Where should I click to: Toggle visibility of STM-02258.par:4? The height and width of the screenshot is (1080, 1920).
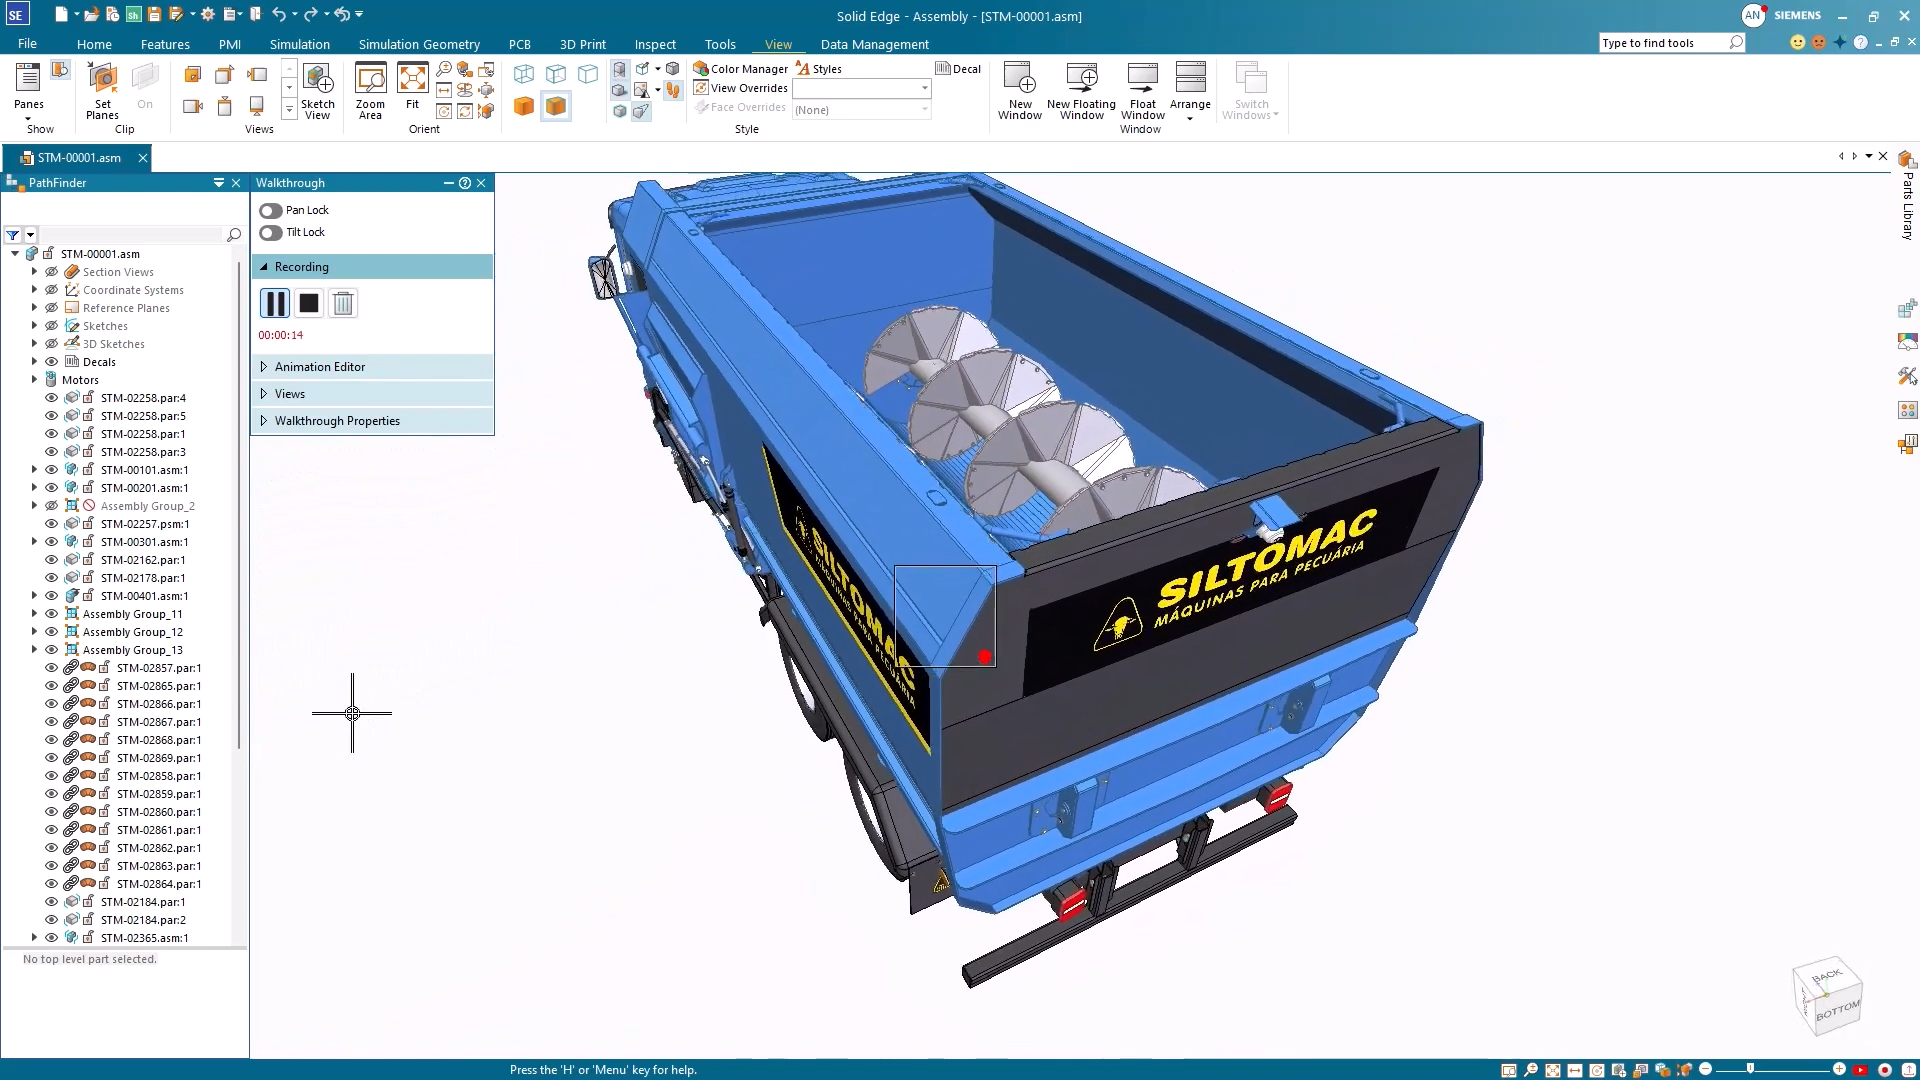click(51, 398)
